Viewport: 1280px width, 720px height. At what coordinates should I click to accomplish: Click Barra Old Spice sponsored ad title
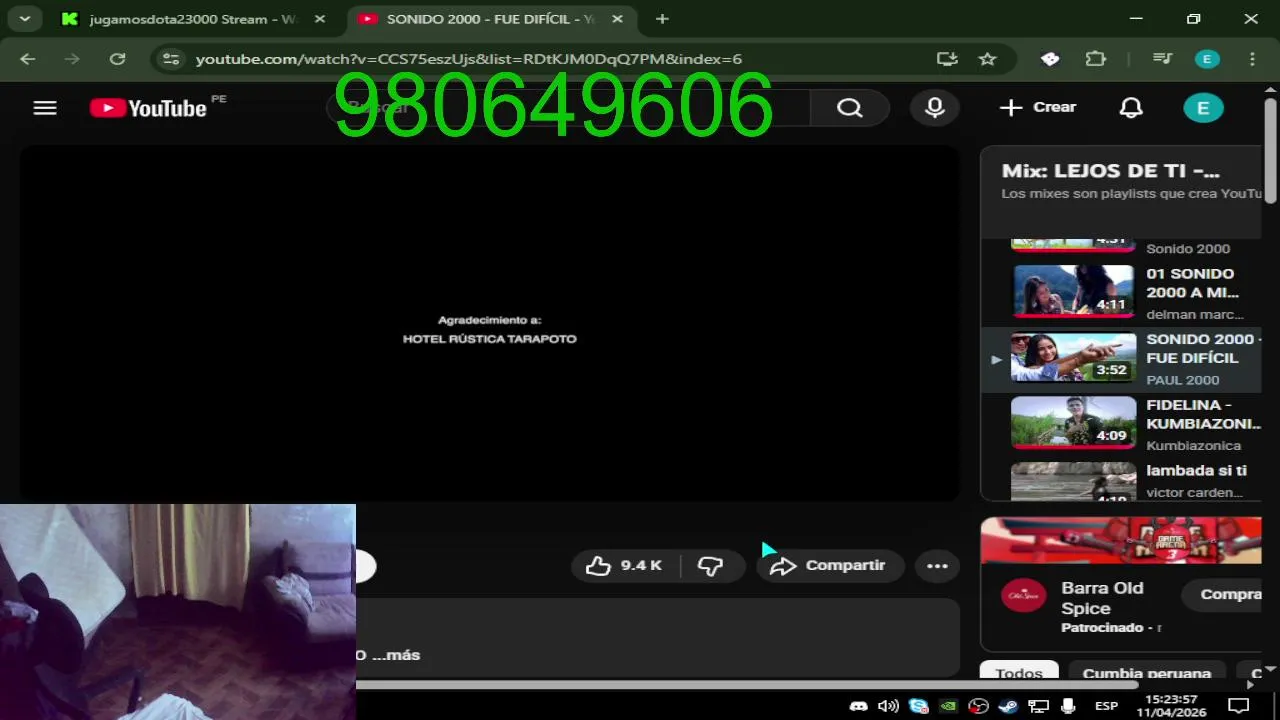(x=1102, y=597)
